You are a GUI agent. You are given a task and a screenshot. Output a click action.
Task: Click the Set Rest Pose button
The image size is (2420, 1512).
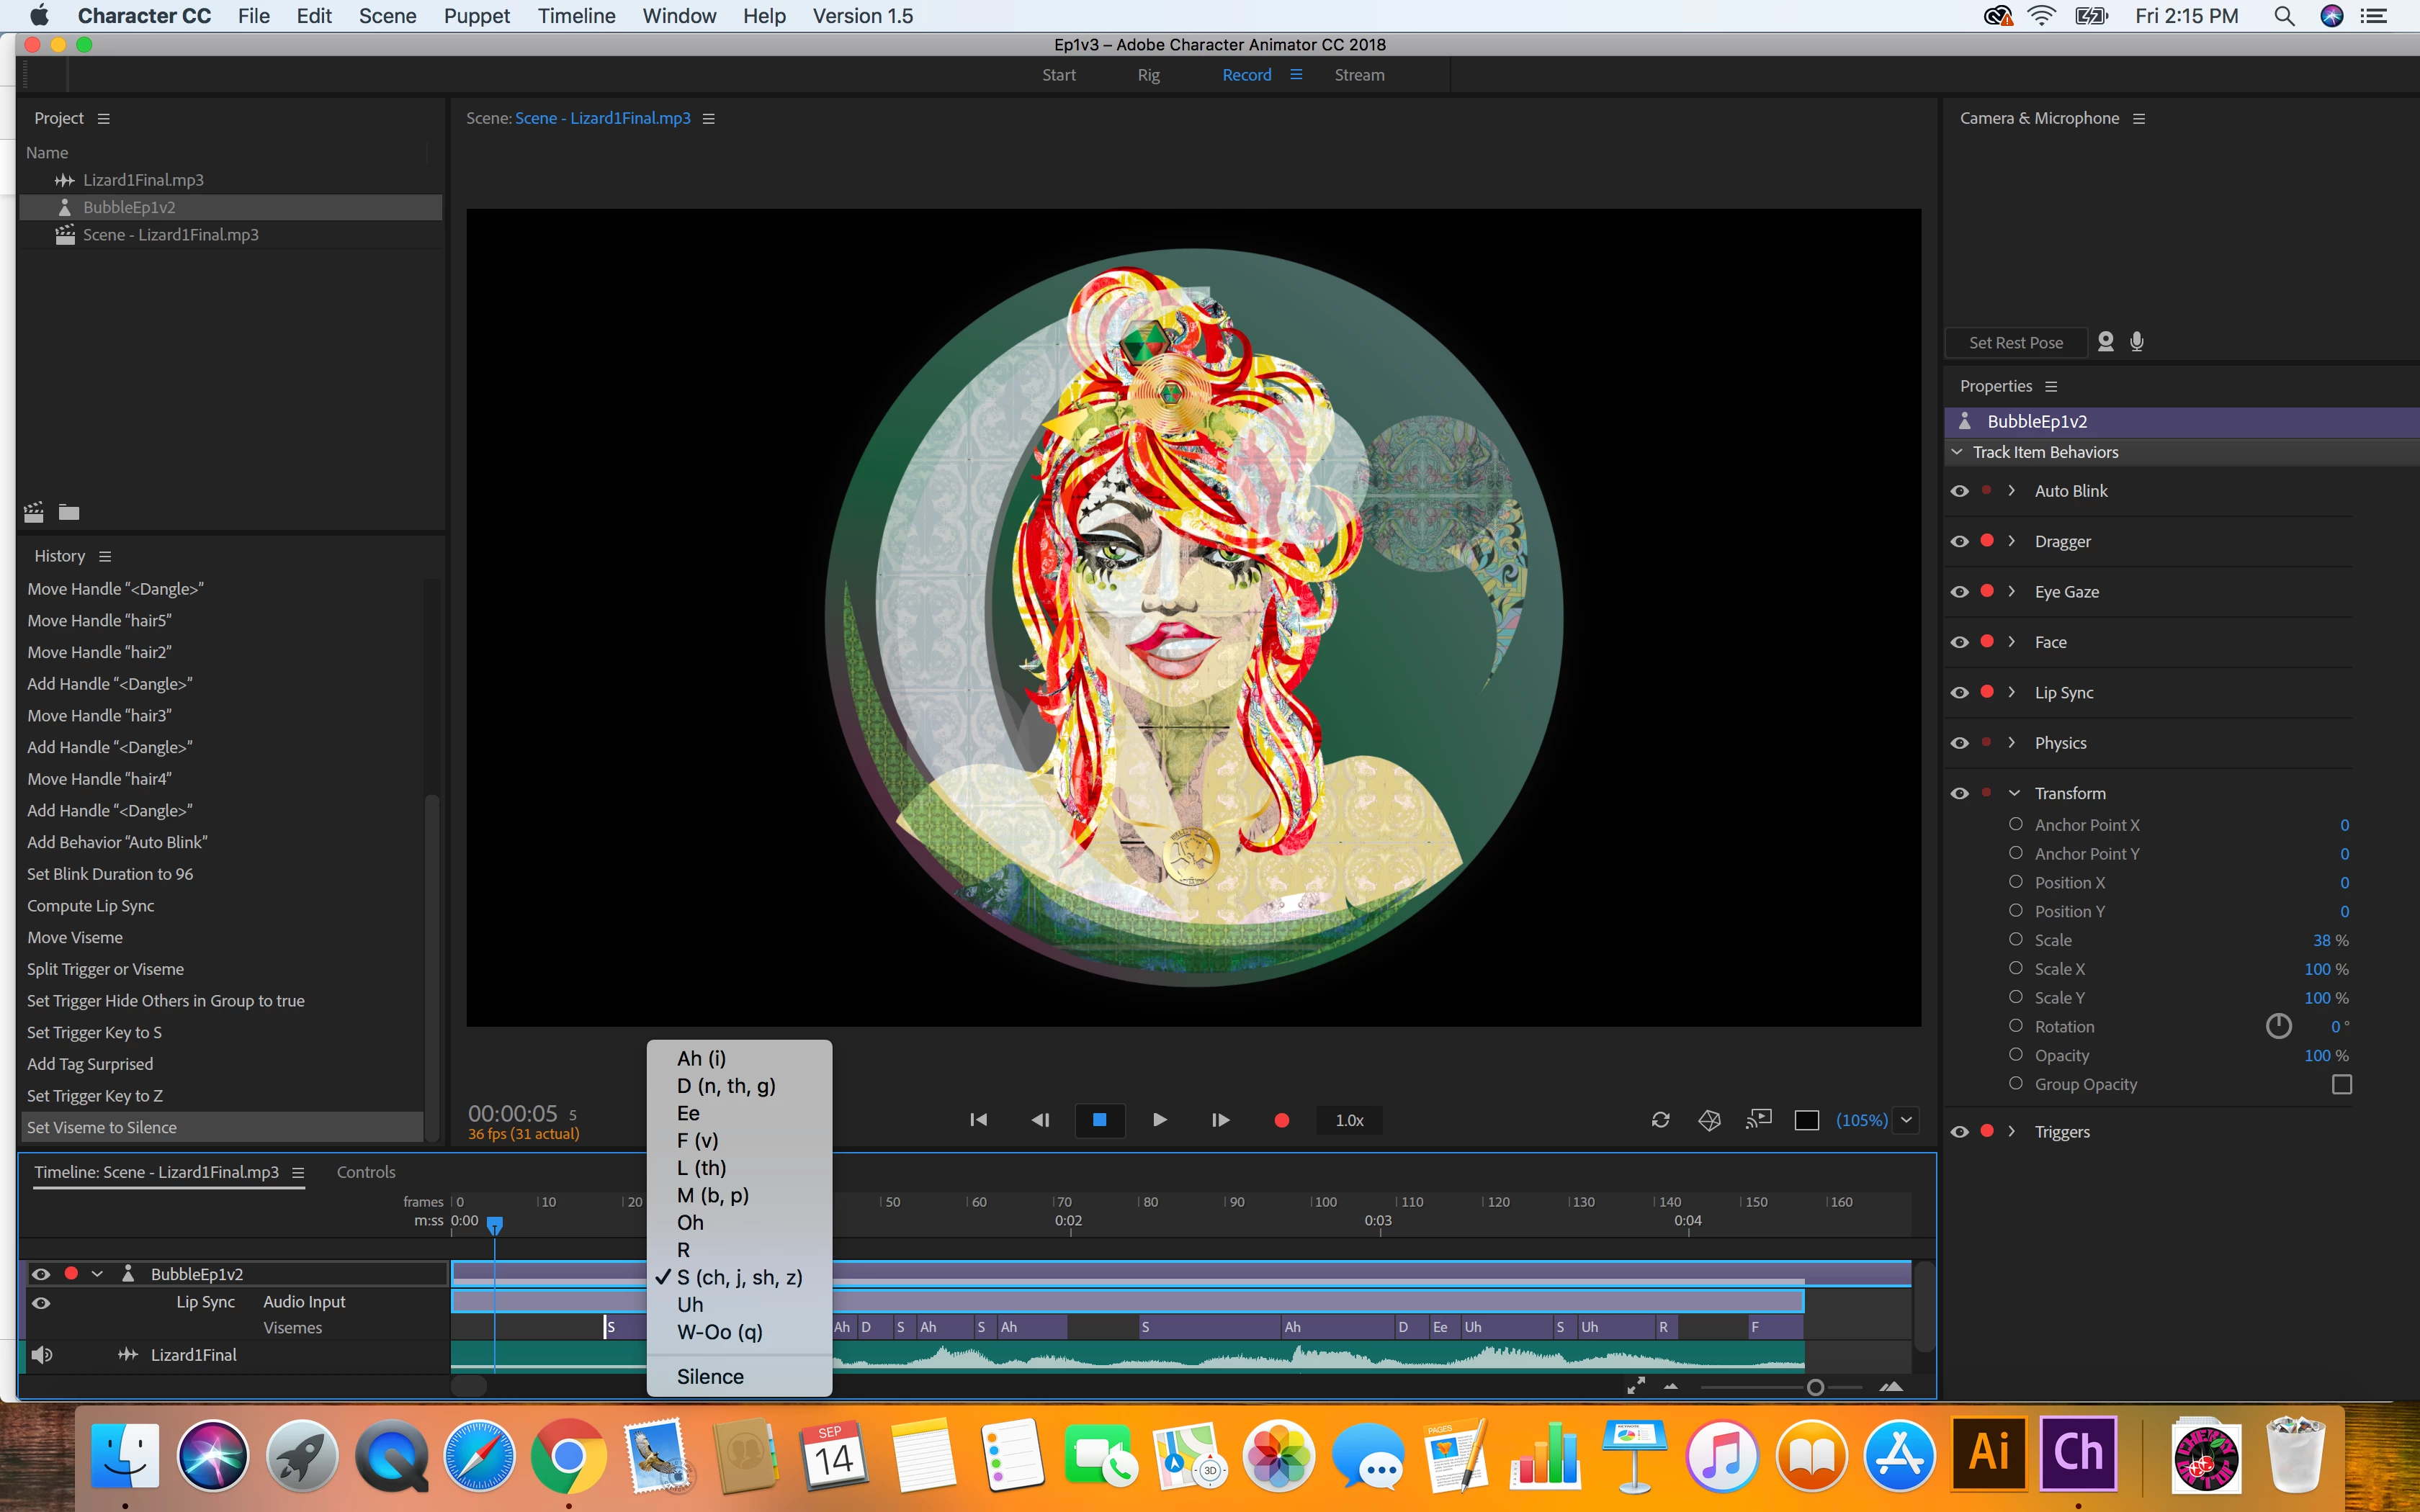(x=2015, y=343)
